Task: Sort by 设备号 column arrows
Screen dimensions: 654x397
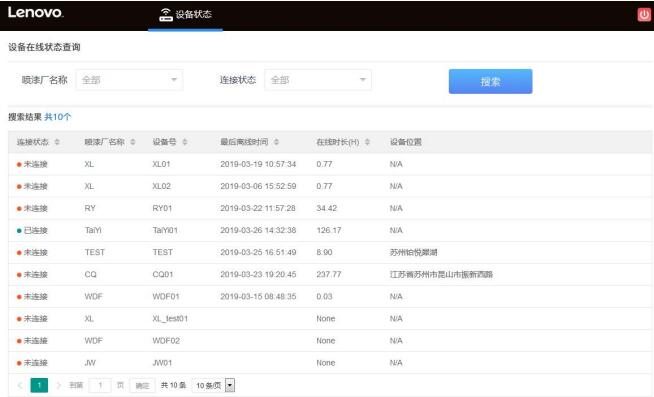Action: pos(184,142)
